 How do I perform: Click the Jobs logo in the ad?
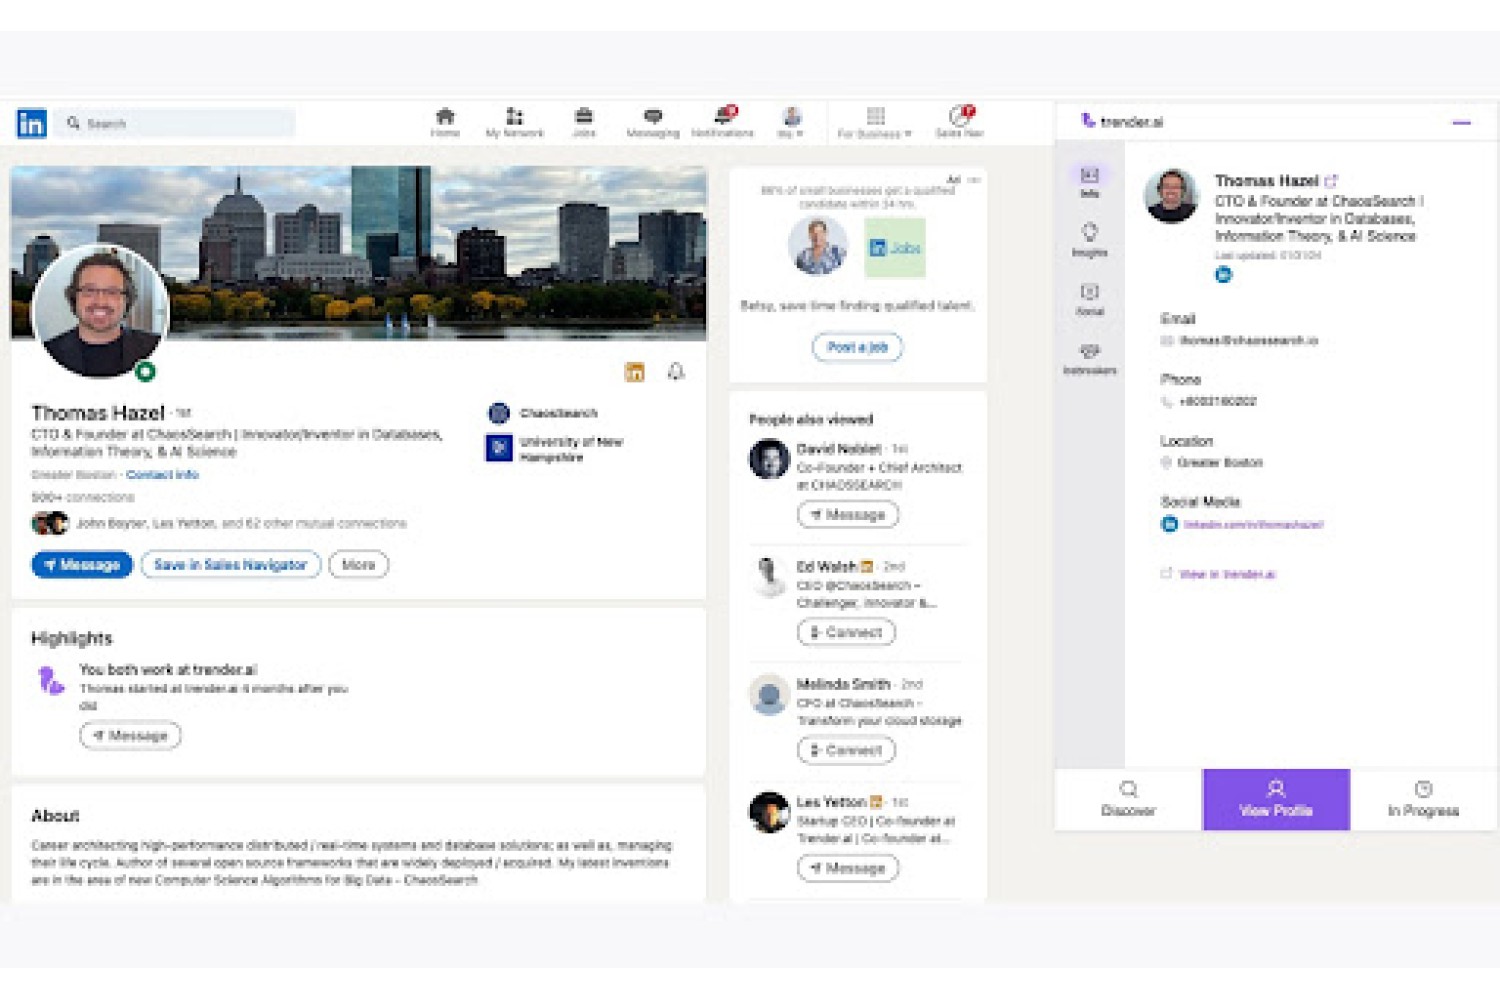click(895, 247)
